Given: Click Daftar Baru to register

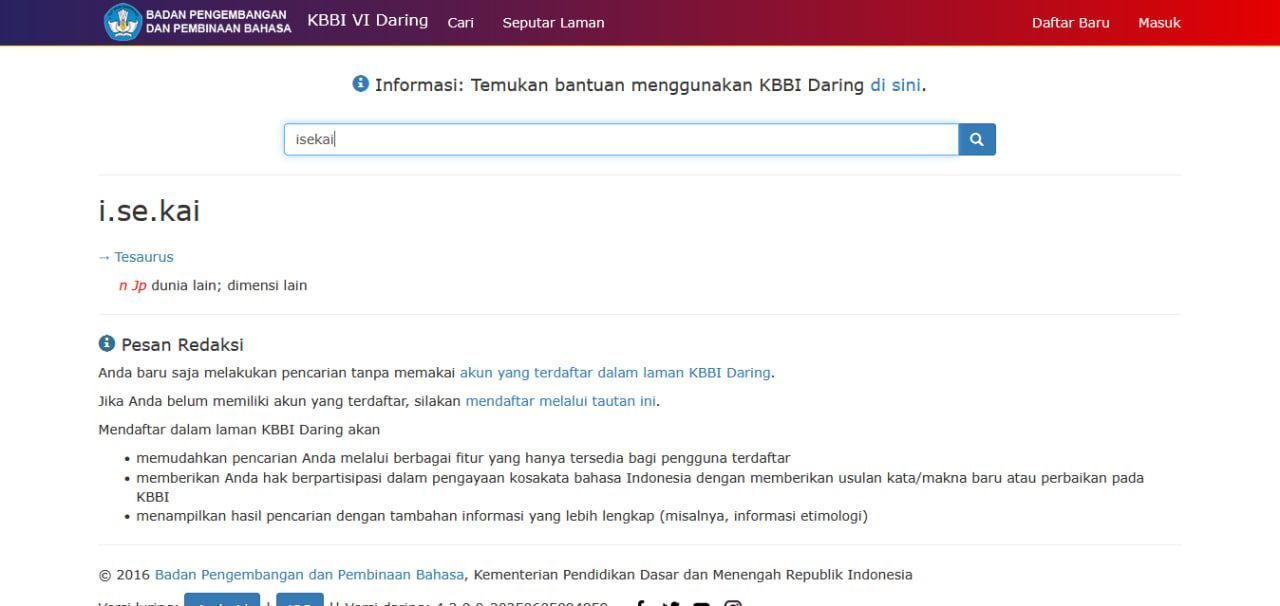Looking at the screenshot, I should 1070,23.
